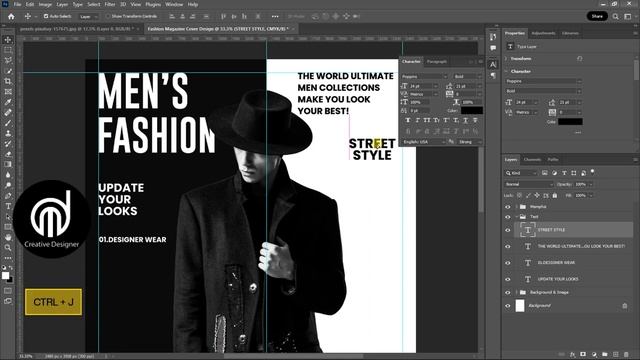Open the File menu
The image size is (640, 360).
[x=17, y=4]
